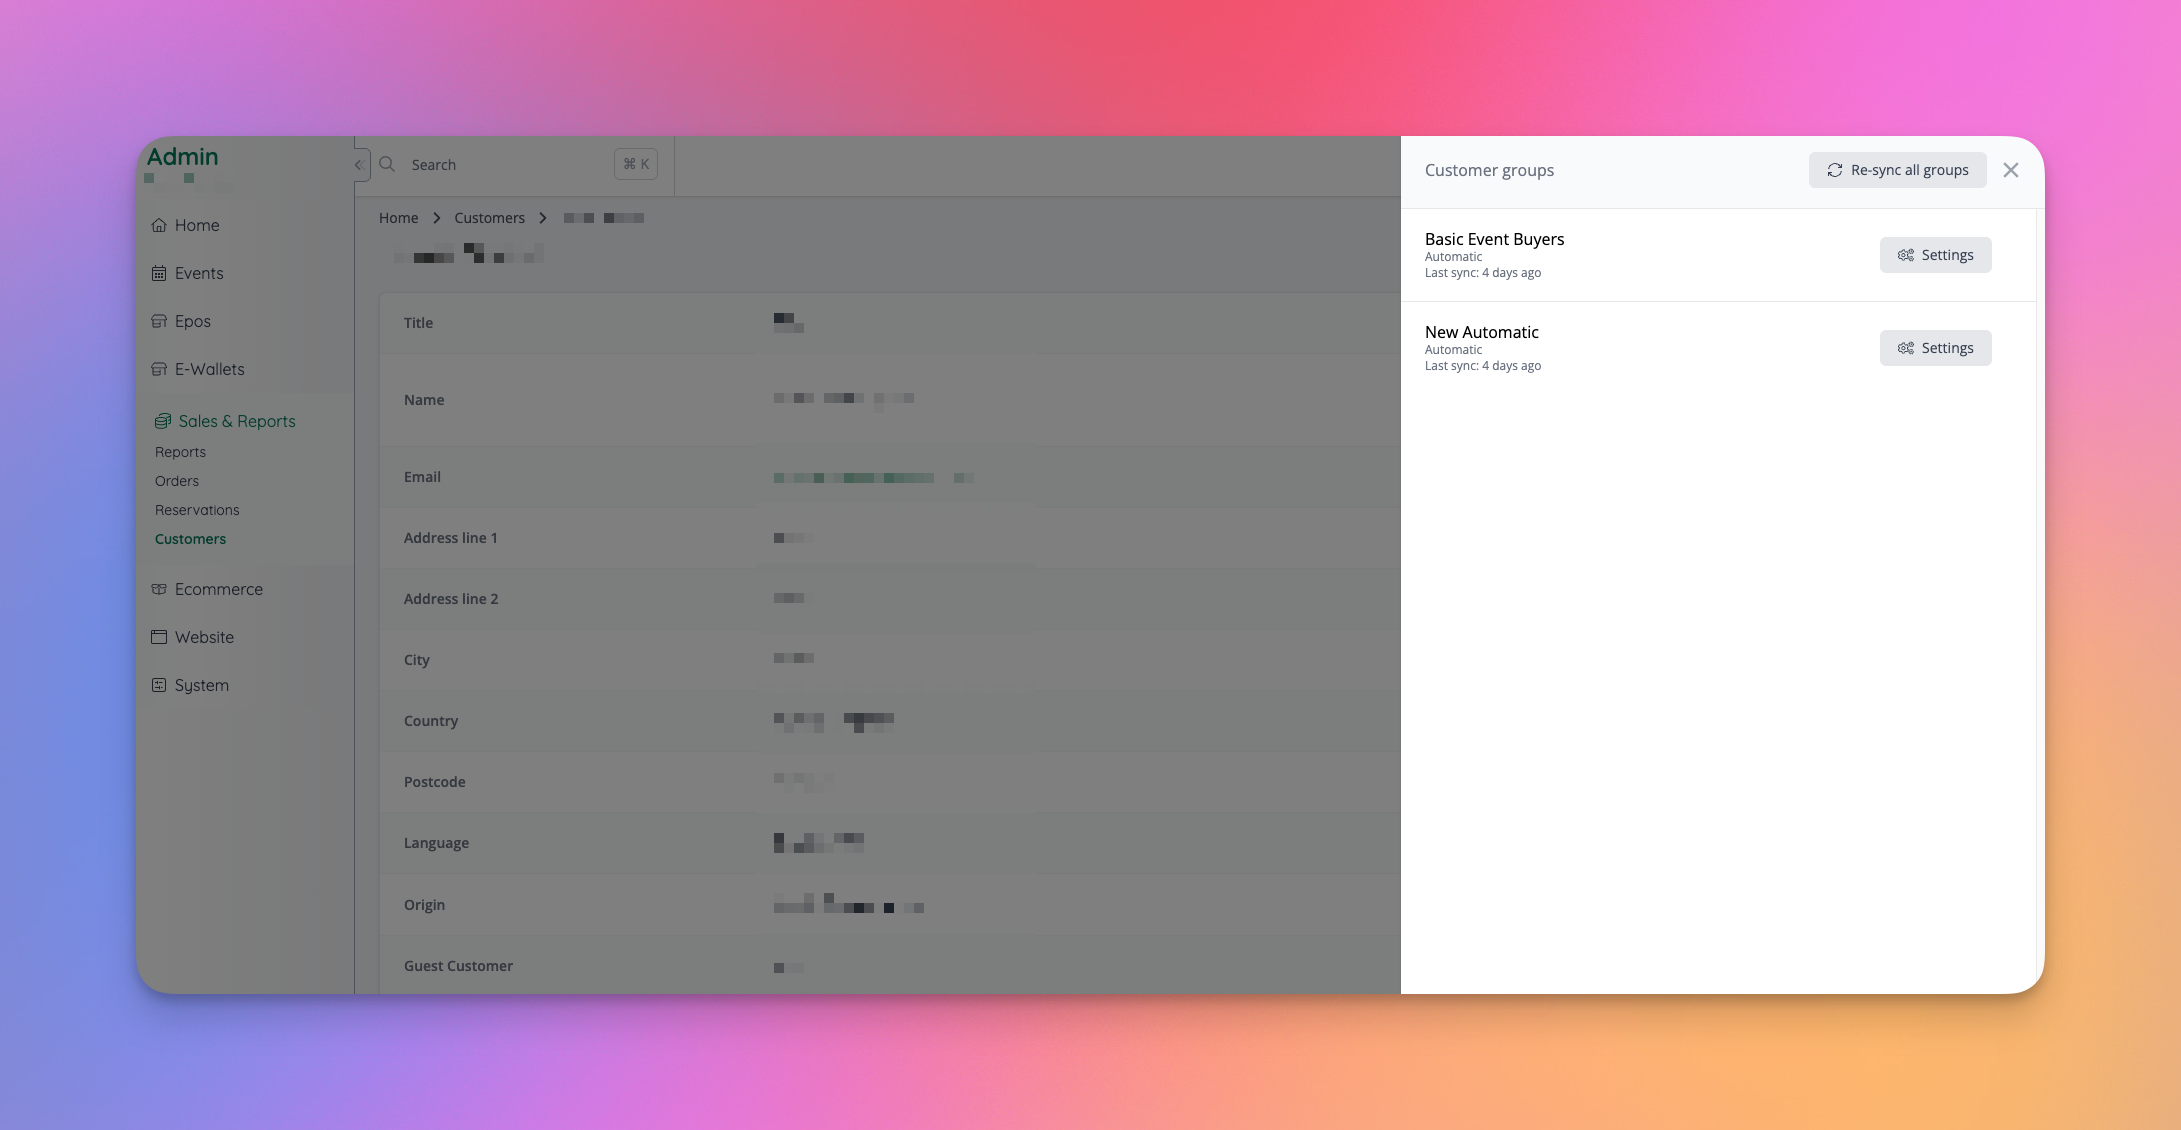The image size is (2181, 1130).
Task: Open the Orders submenu item
Action: 177,481
